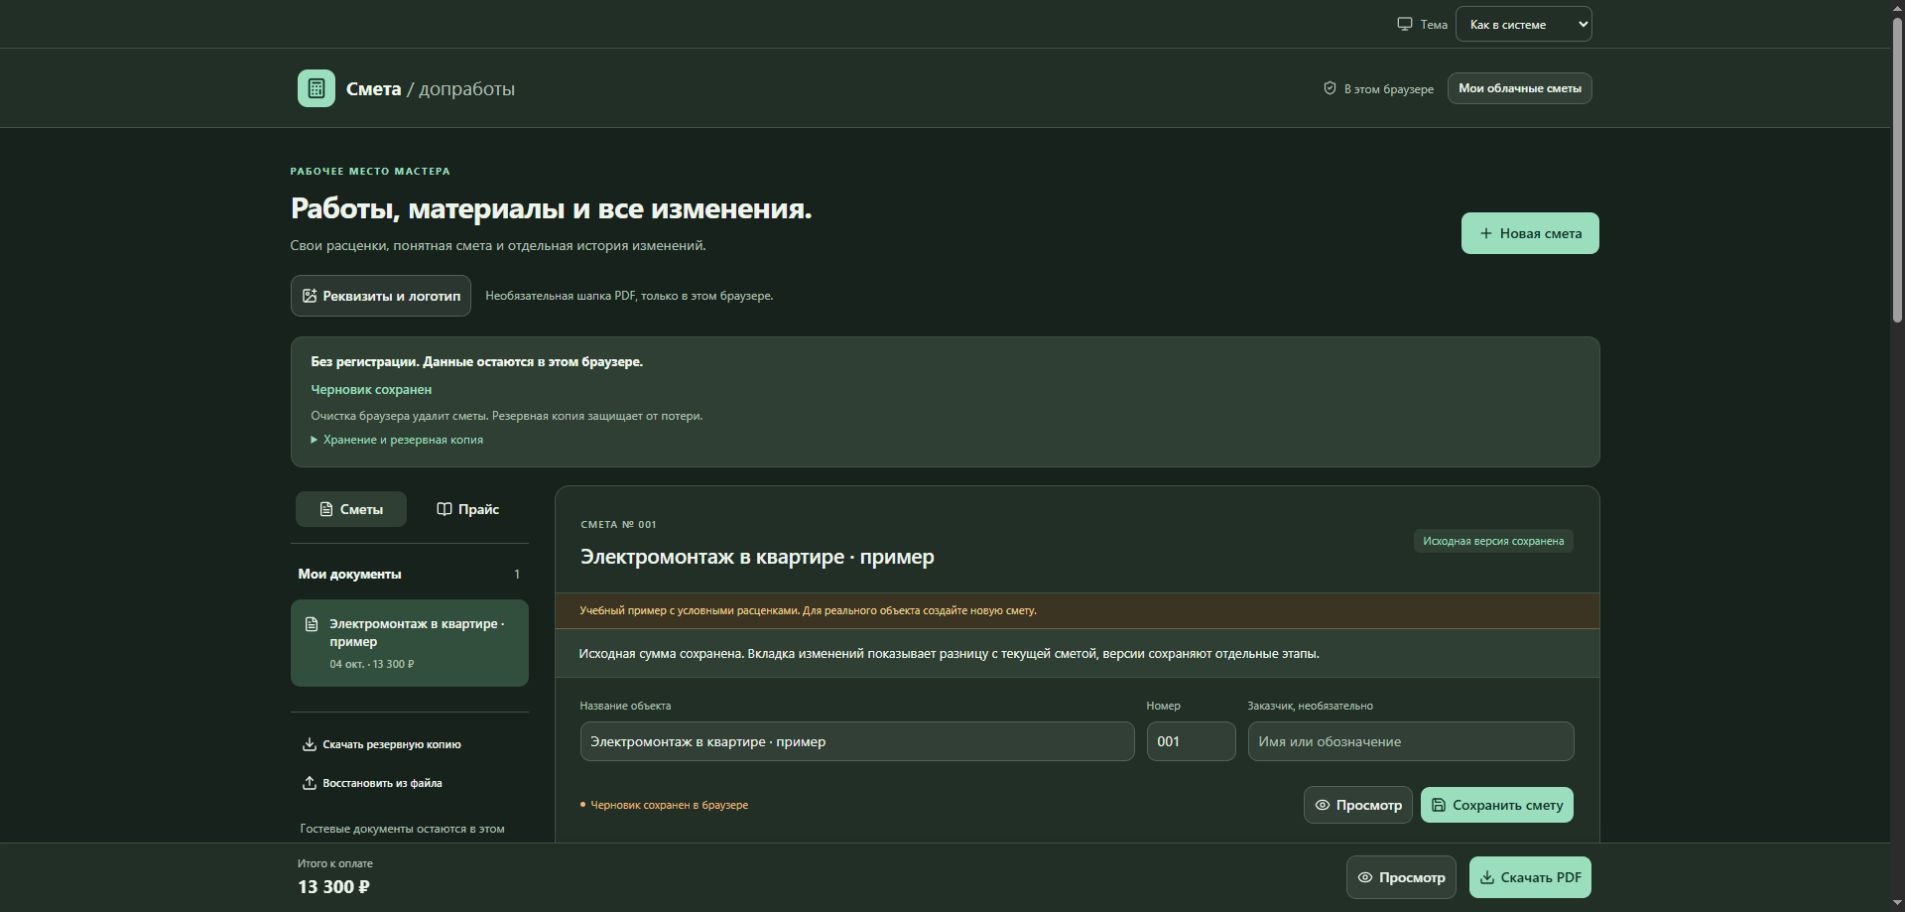Viewport: 1905px width, 912px height.
Task: Focus the Заказчик field Имя или обозначение
Action: tap(1410, 741)
